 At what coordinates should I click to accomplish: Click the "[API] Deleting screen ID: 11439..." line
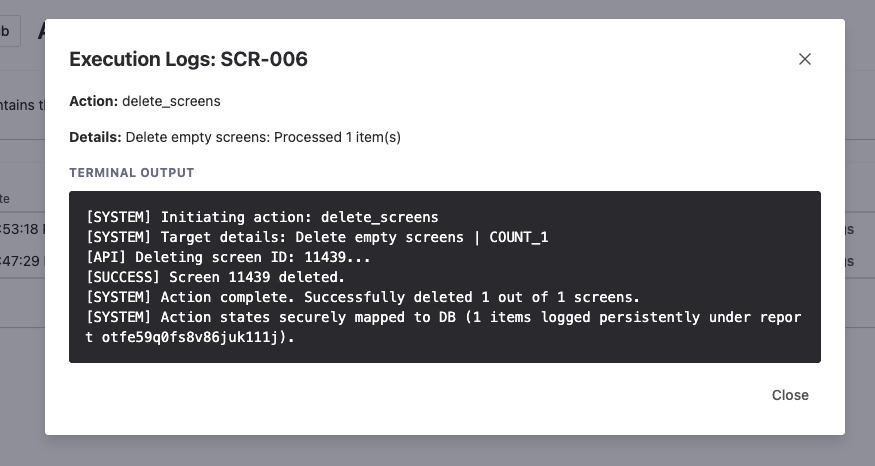tap(229, 257)
